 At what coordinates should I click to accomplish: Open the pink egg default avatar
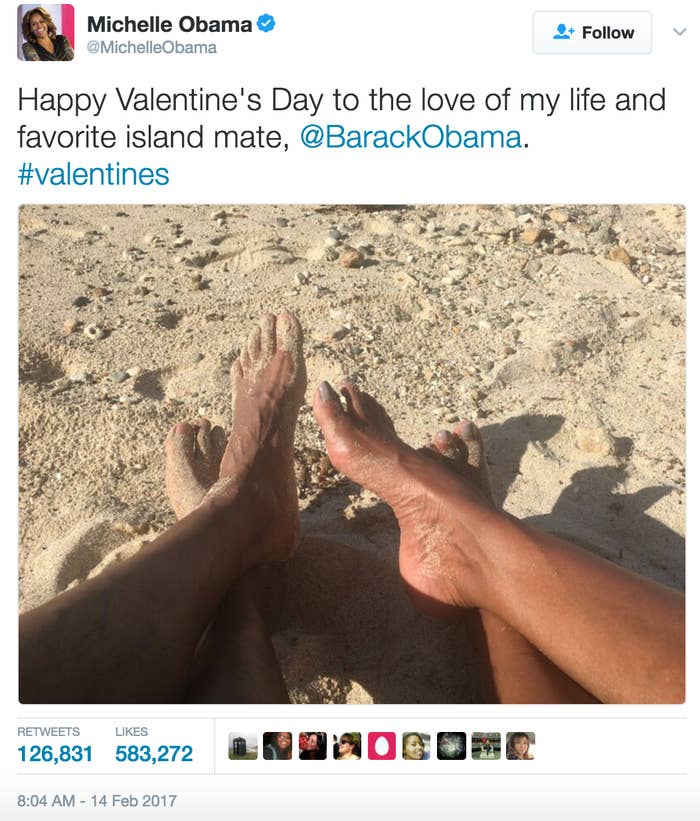click(382, 746)
